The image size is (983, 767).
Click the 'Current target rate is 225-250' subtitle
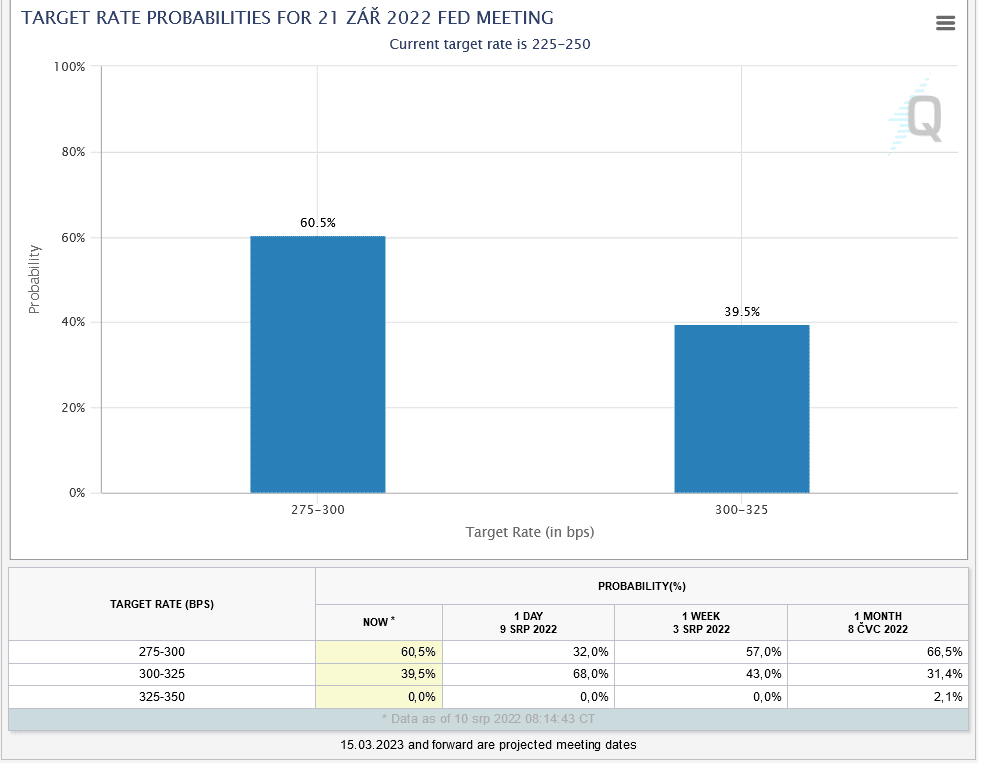pos(490,44)
